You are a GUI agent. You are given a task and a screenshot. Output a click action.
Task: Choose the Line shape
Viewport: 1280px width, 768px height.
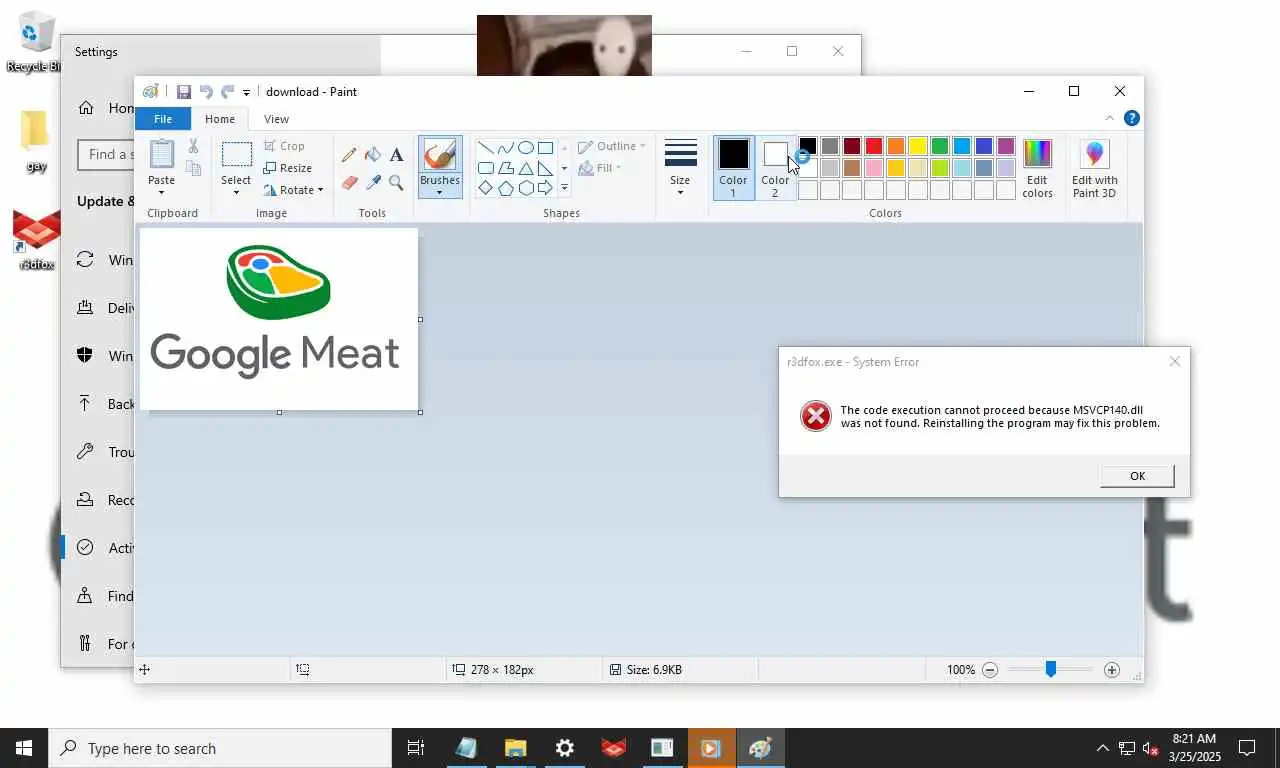tap(485, 147)
